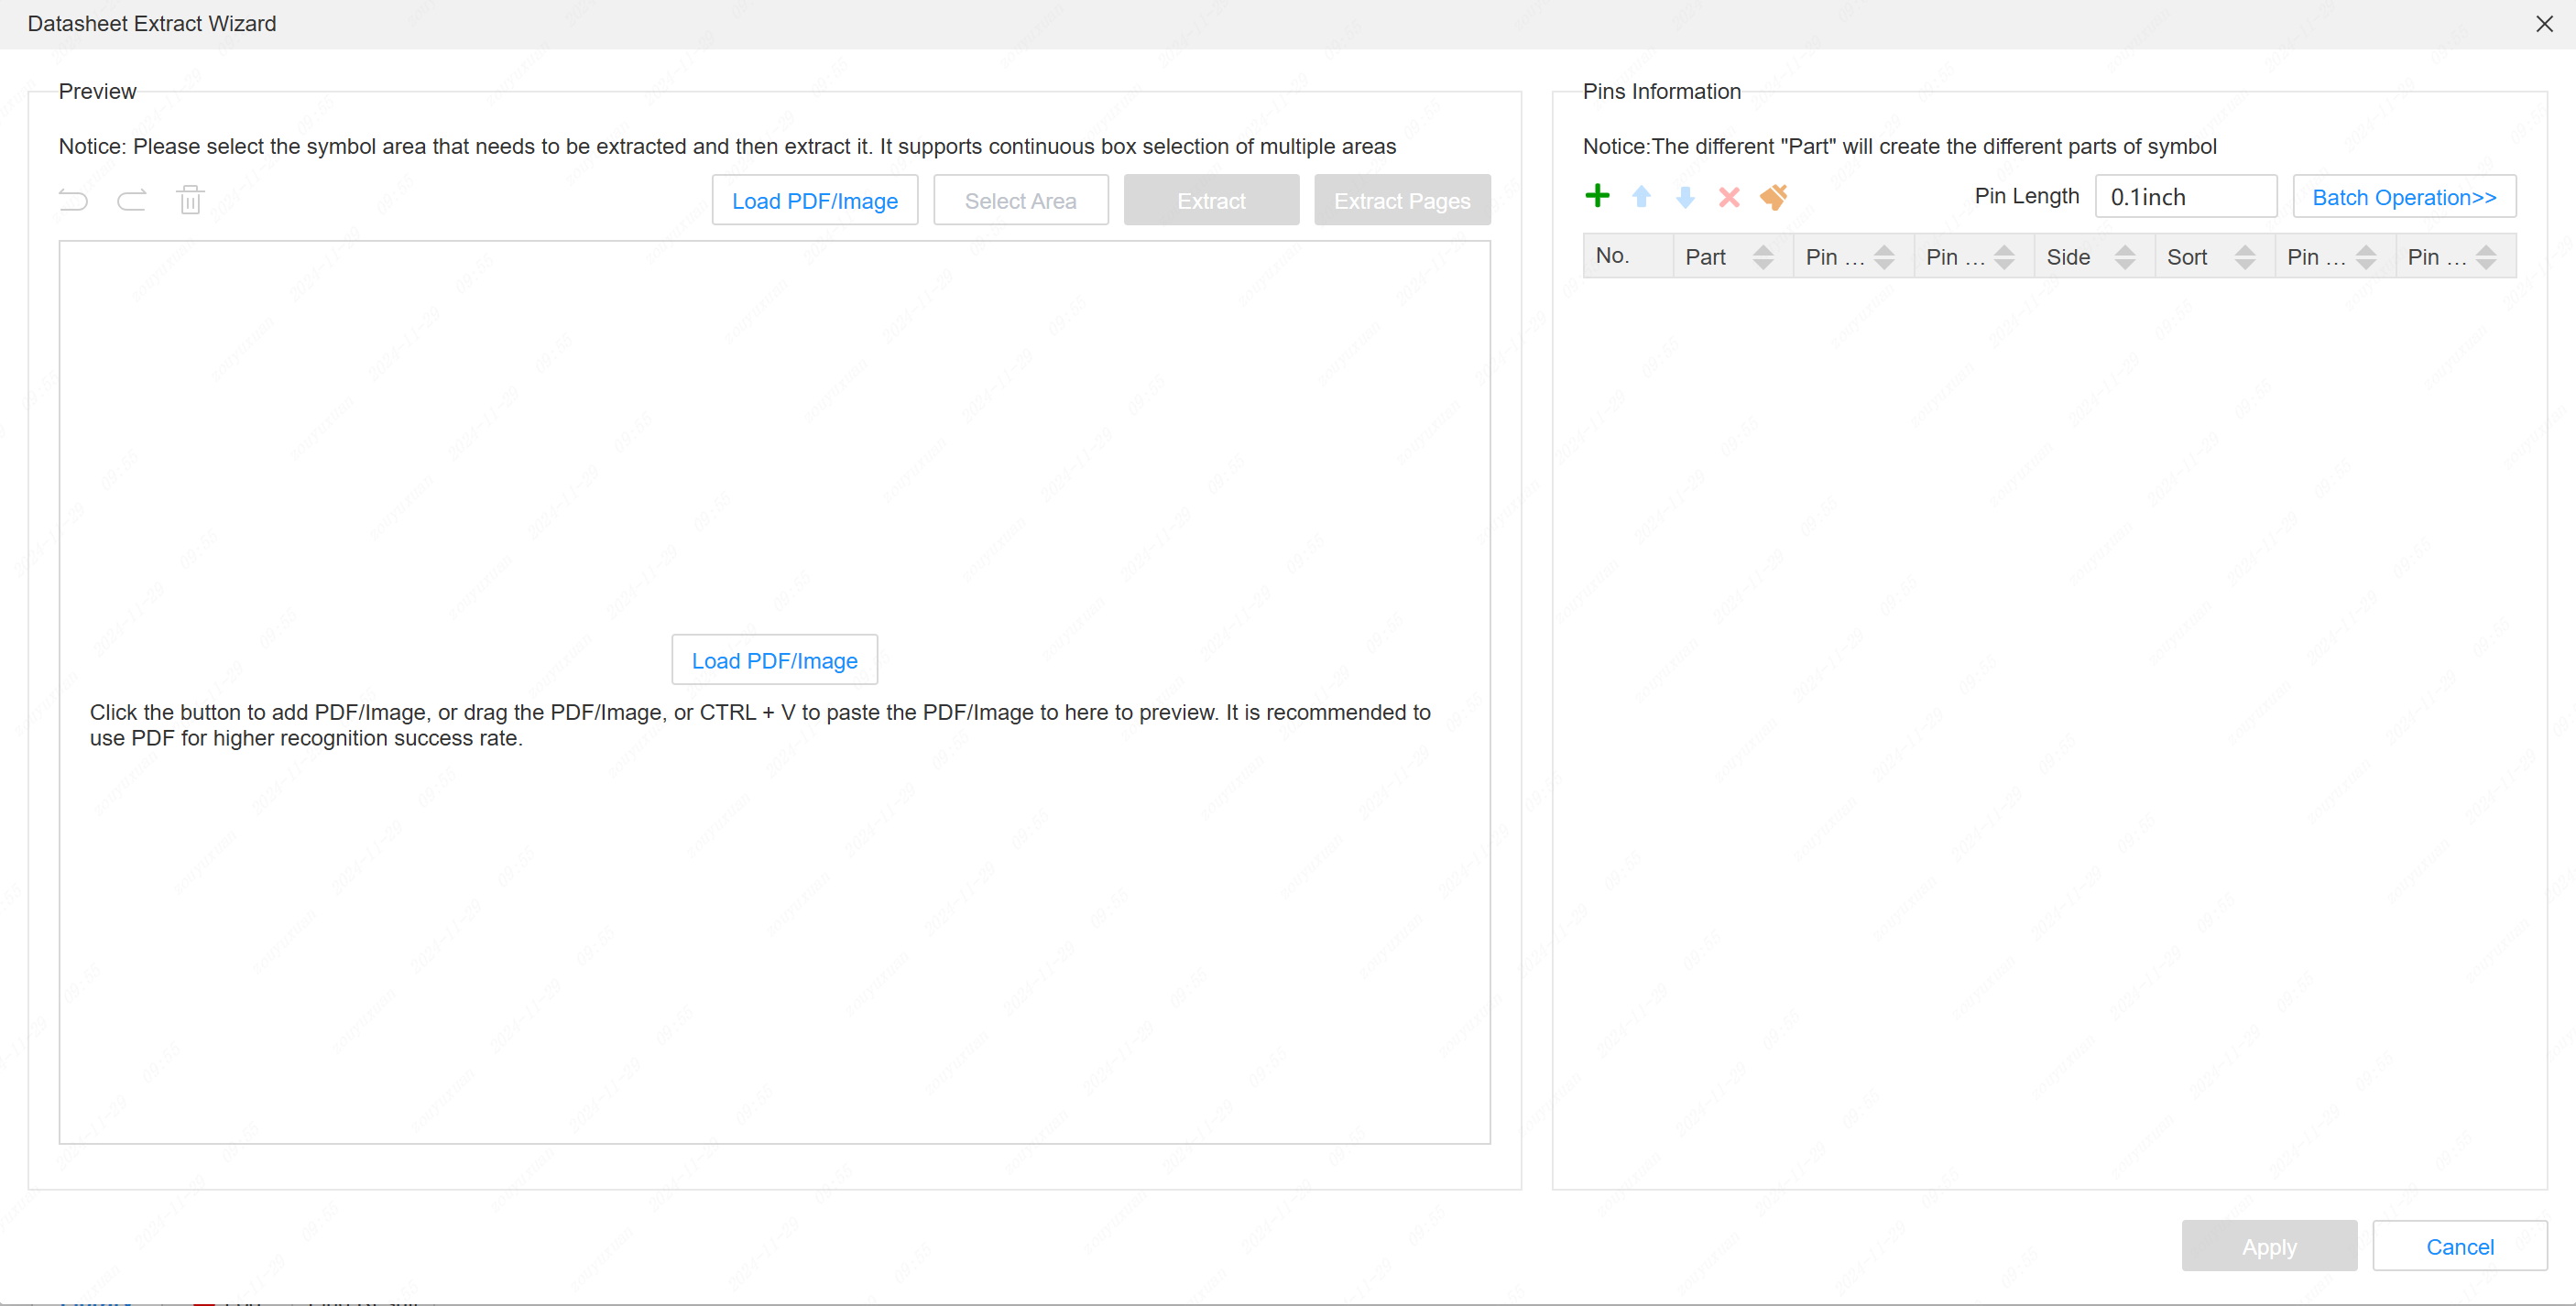Click the orange clear brush icon

pyautogui.click(x=1773, y=197)
